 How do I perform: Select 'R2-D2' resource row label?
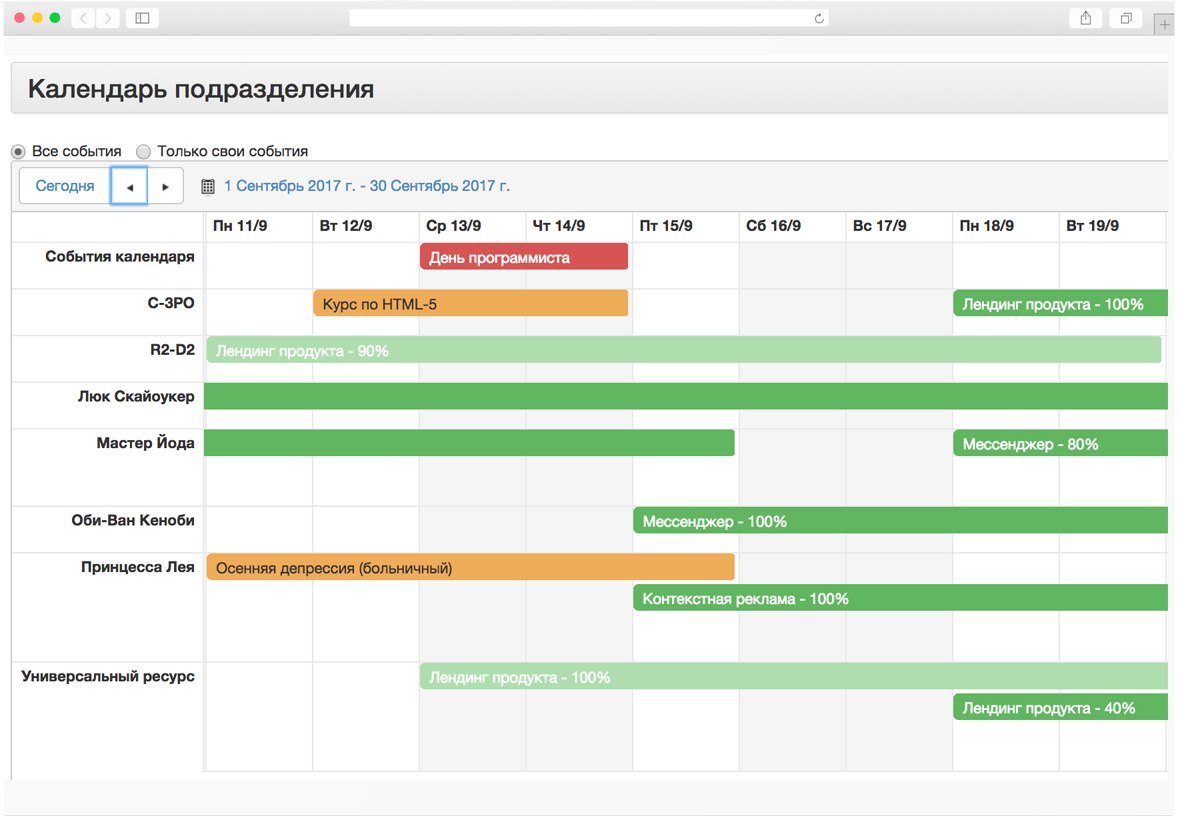tap(172, 350)
